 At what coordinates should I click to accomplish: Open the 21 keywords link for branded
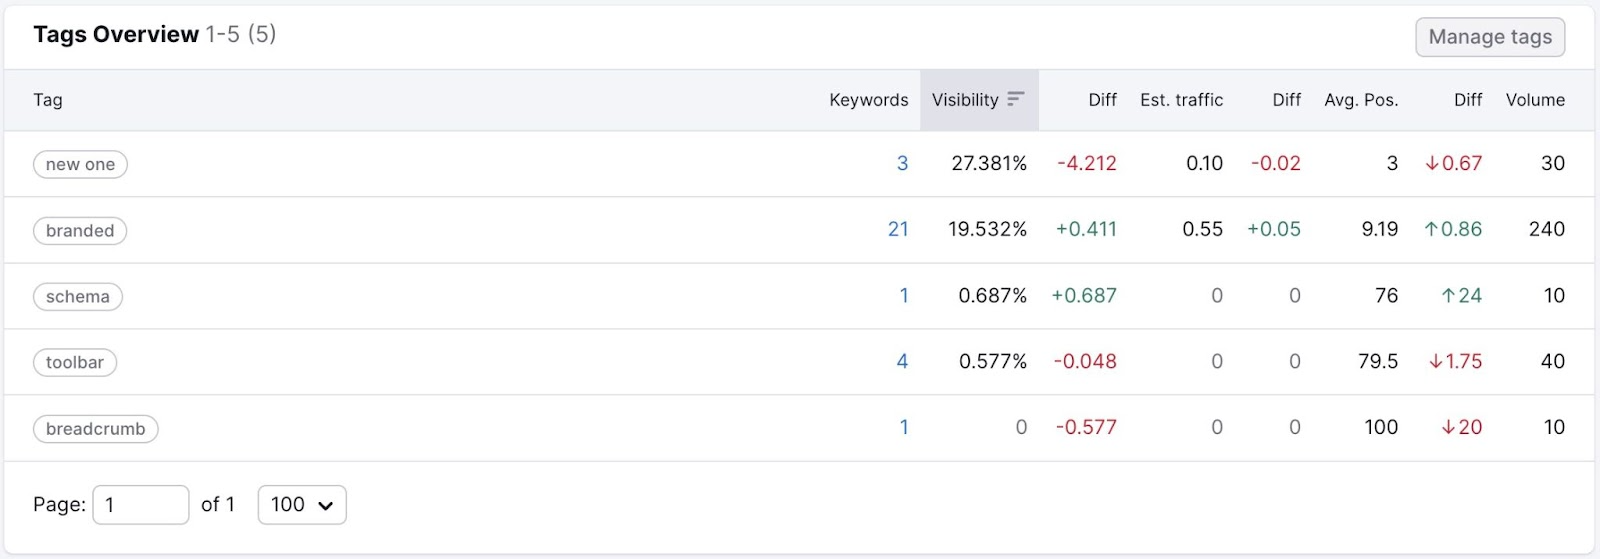coord(898,230)
